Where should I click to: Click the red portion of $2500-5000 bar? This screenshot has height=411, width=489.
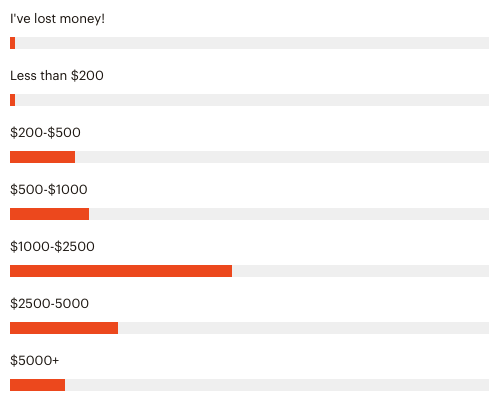(64, 328)
